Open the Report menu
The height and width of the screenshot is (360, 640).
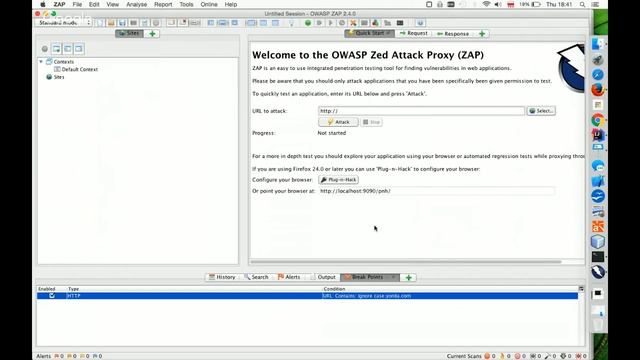(x=163, y=4)
